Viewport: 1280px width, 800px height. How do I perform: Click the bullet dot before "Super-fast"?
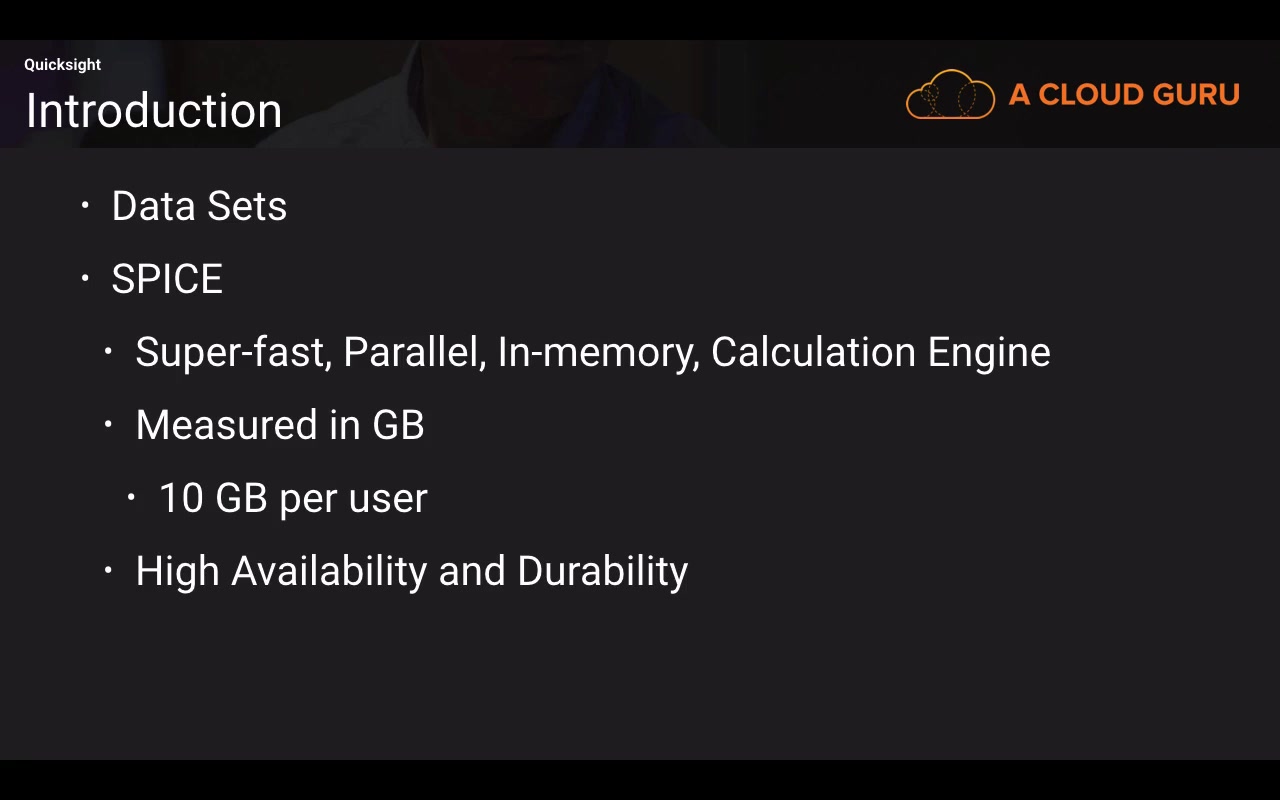click(x=109, y=351)
